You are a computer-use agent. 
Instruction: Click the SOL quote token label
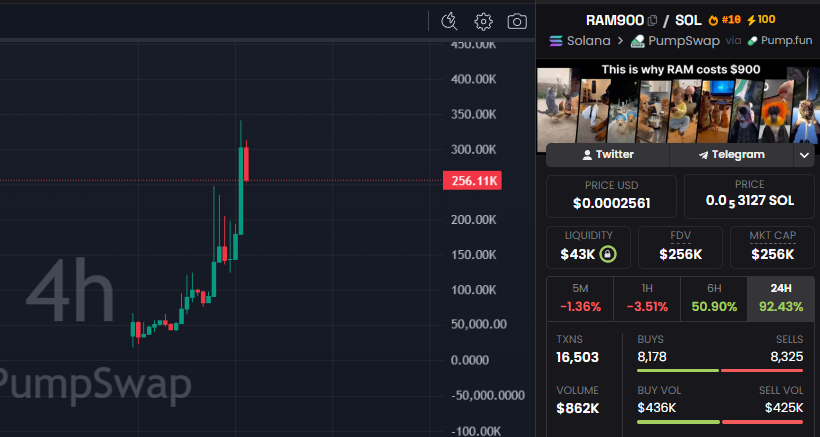[x=688, y=20]
